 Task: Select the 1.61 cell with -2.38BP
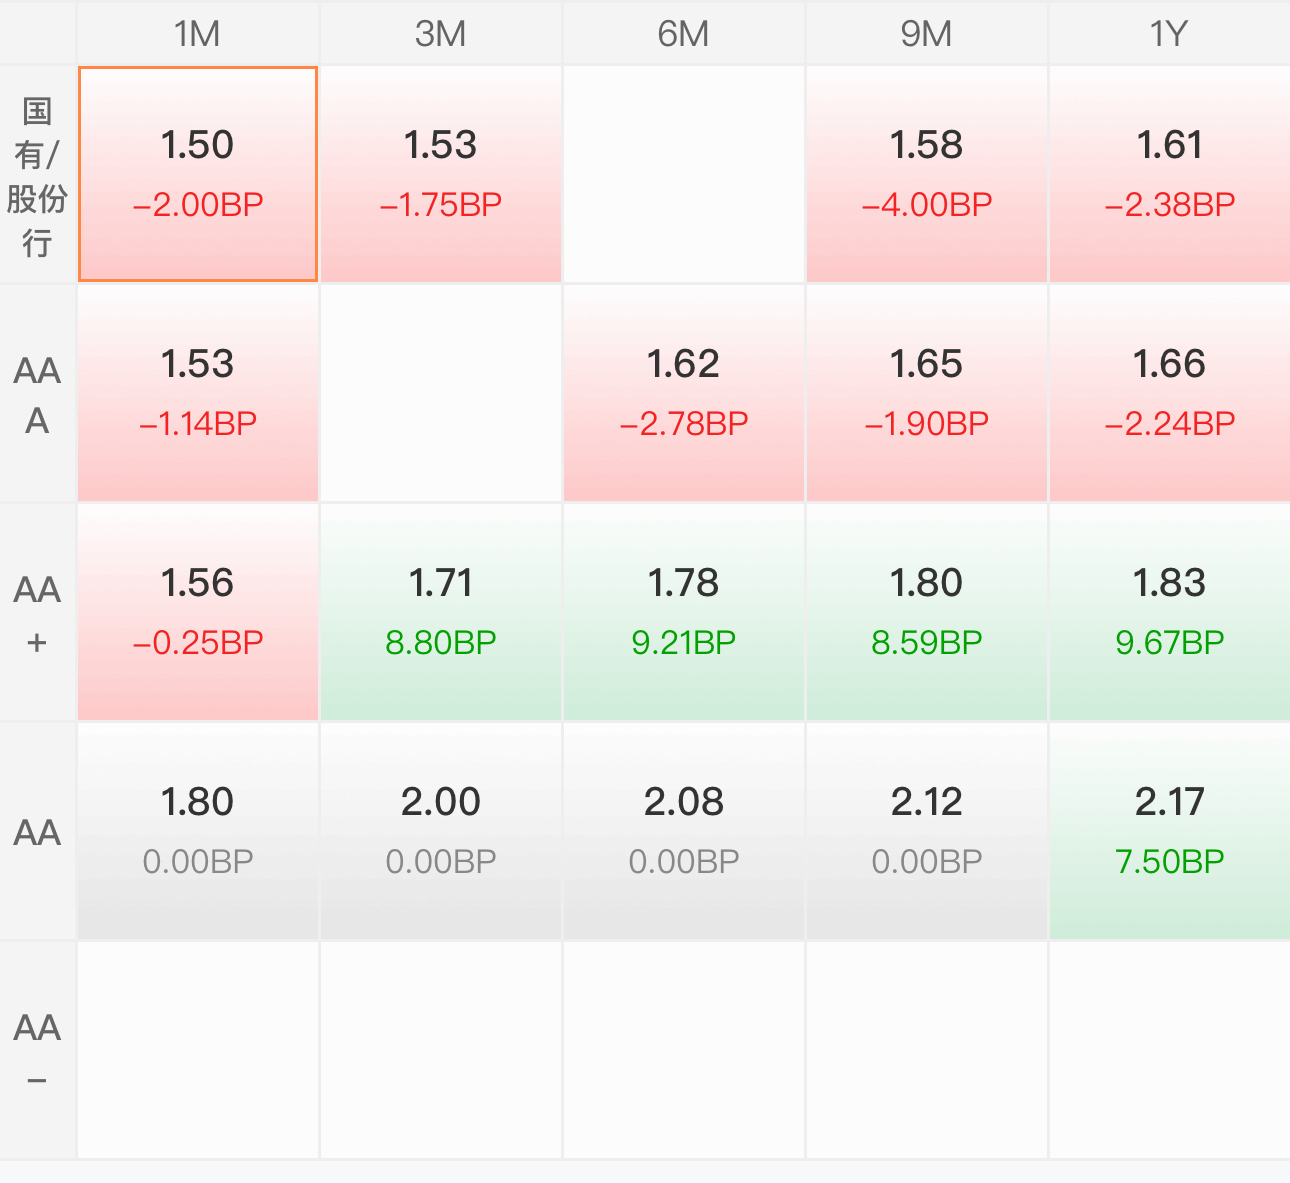1170,174
